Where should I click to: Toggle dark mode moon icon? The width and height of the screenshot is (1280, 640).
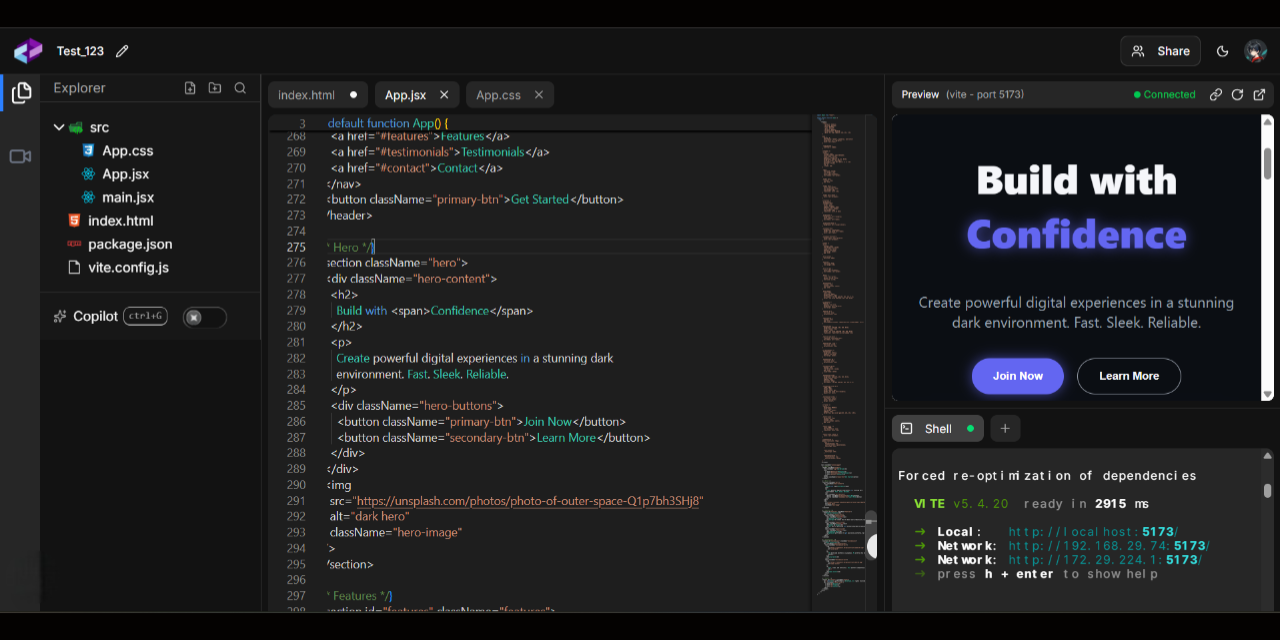pyautogui.click(x=1222, y=51)
